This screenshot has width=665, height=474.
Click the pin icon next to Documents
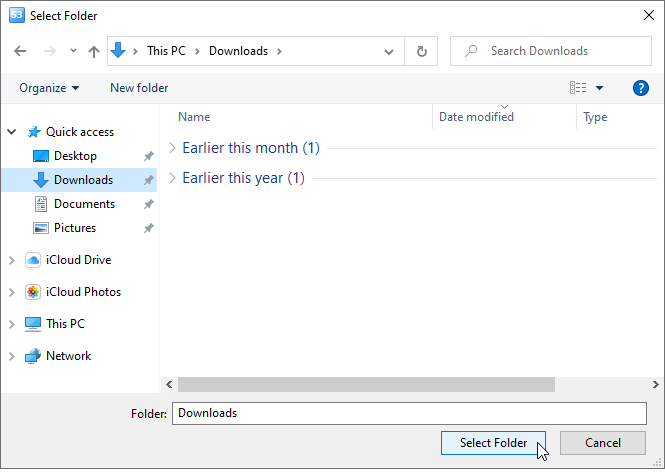coord(148,204)
